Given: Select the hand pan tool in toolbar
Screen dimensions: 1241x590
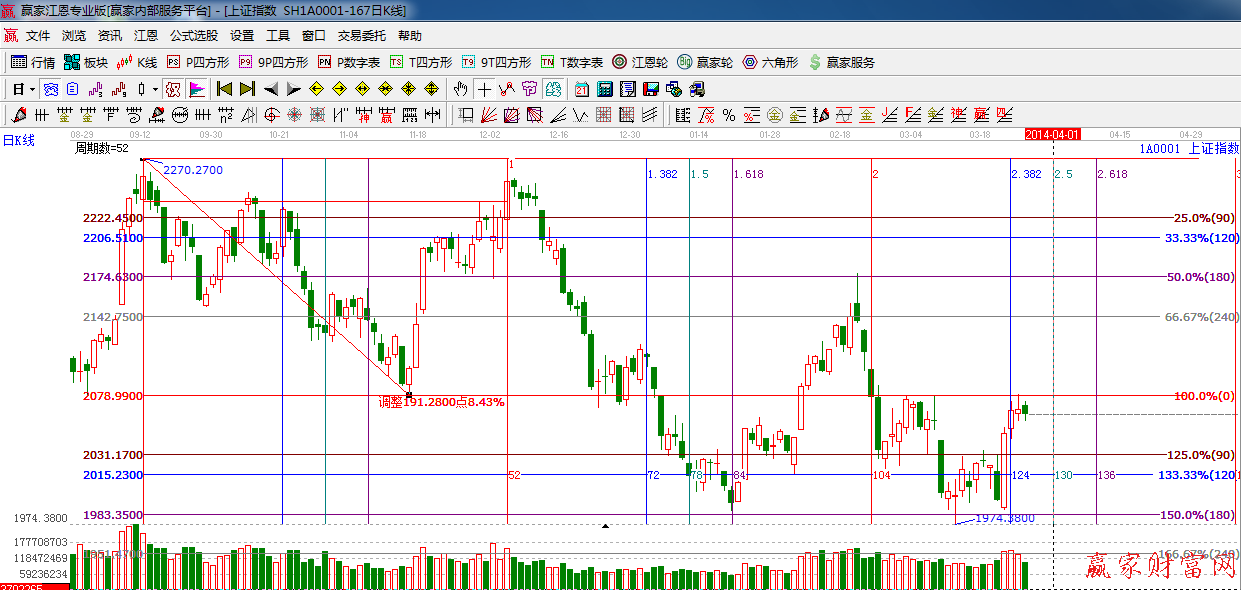Looking at the screenshot, I should coord(460,89).
